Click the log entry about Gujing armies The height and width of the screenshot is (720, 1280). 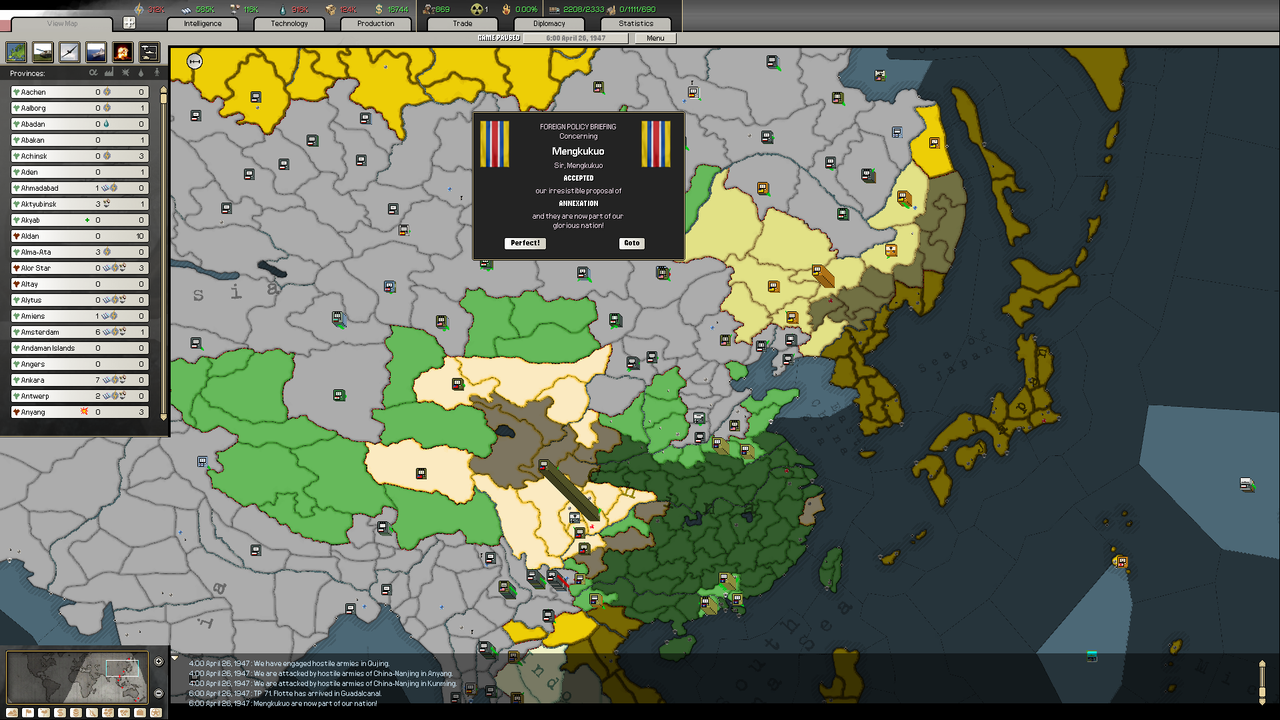tap(289, 663)
